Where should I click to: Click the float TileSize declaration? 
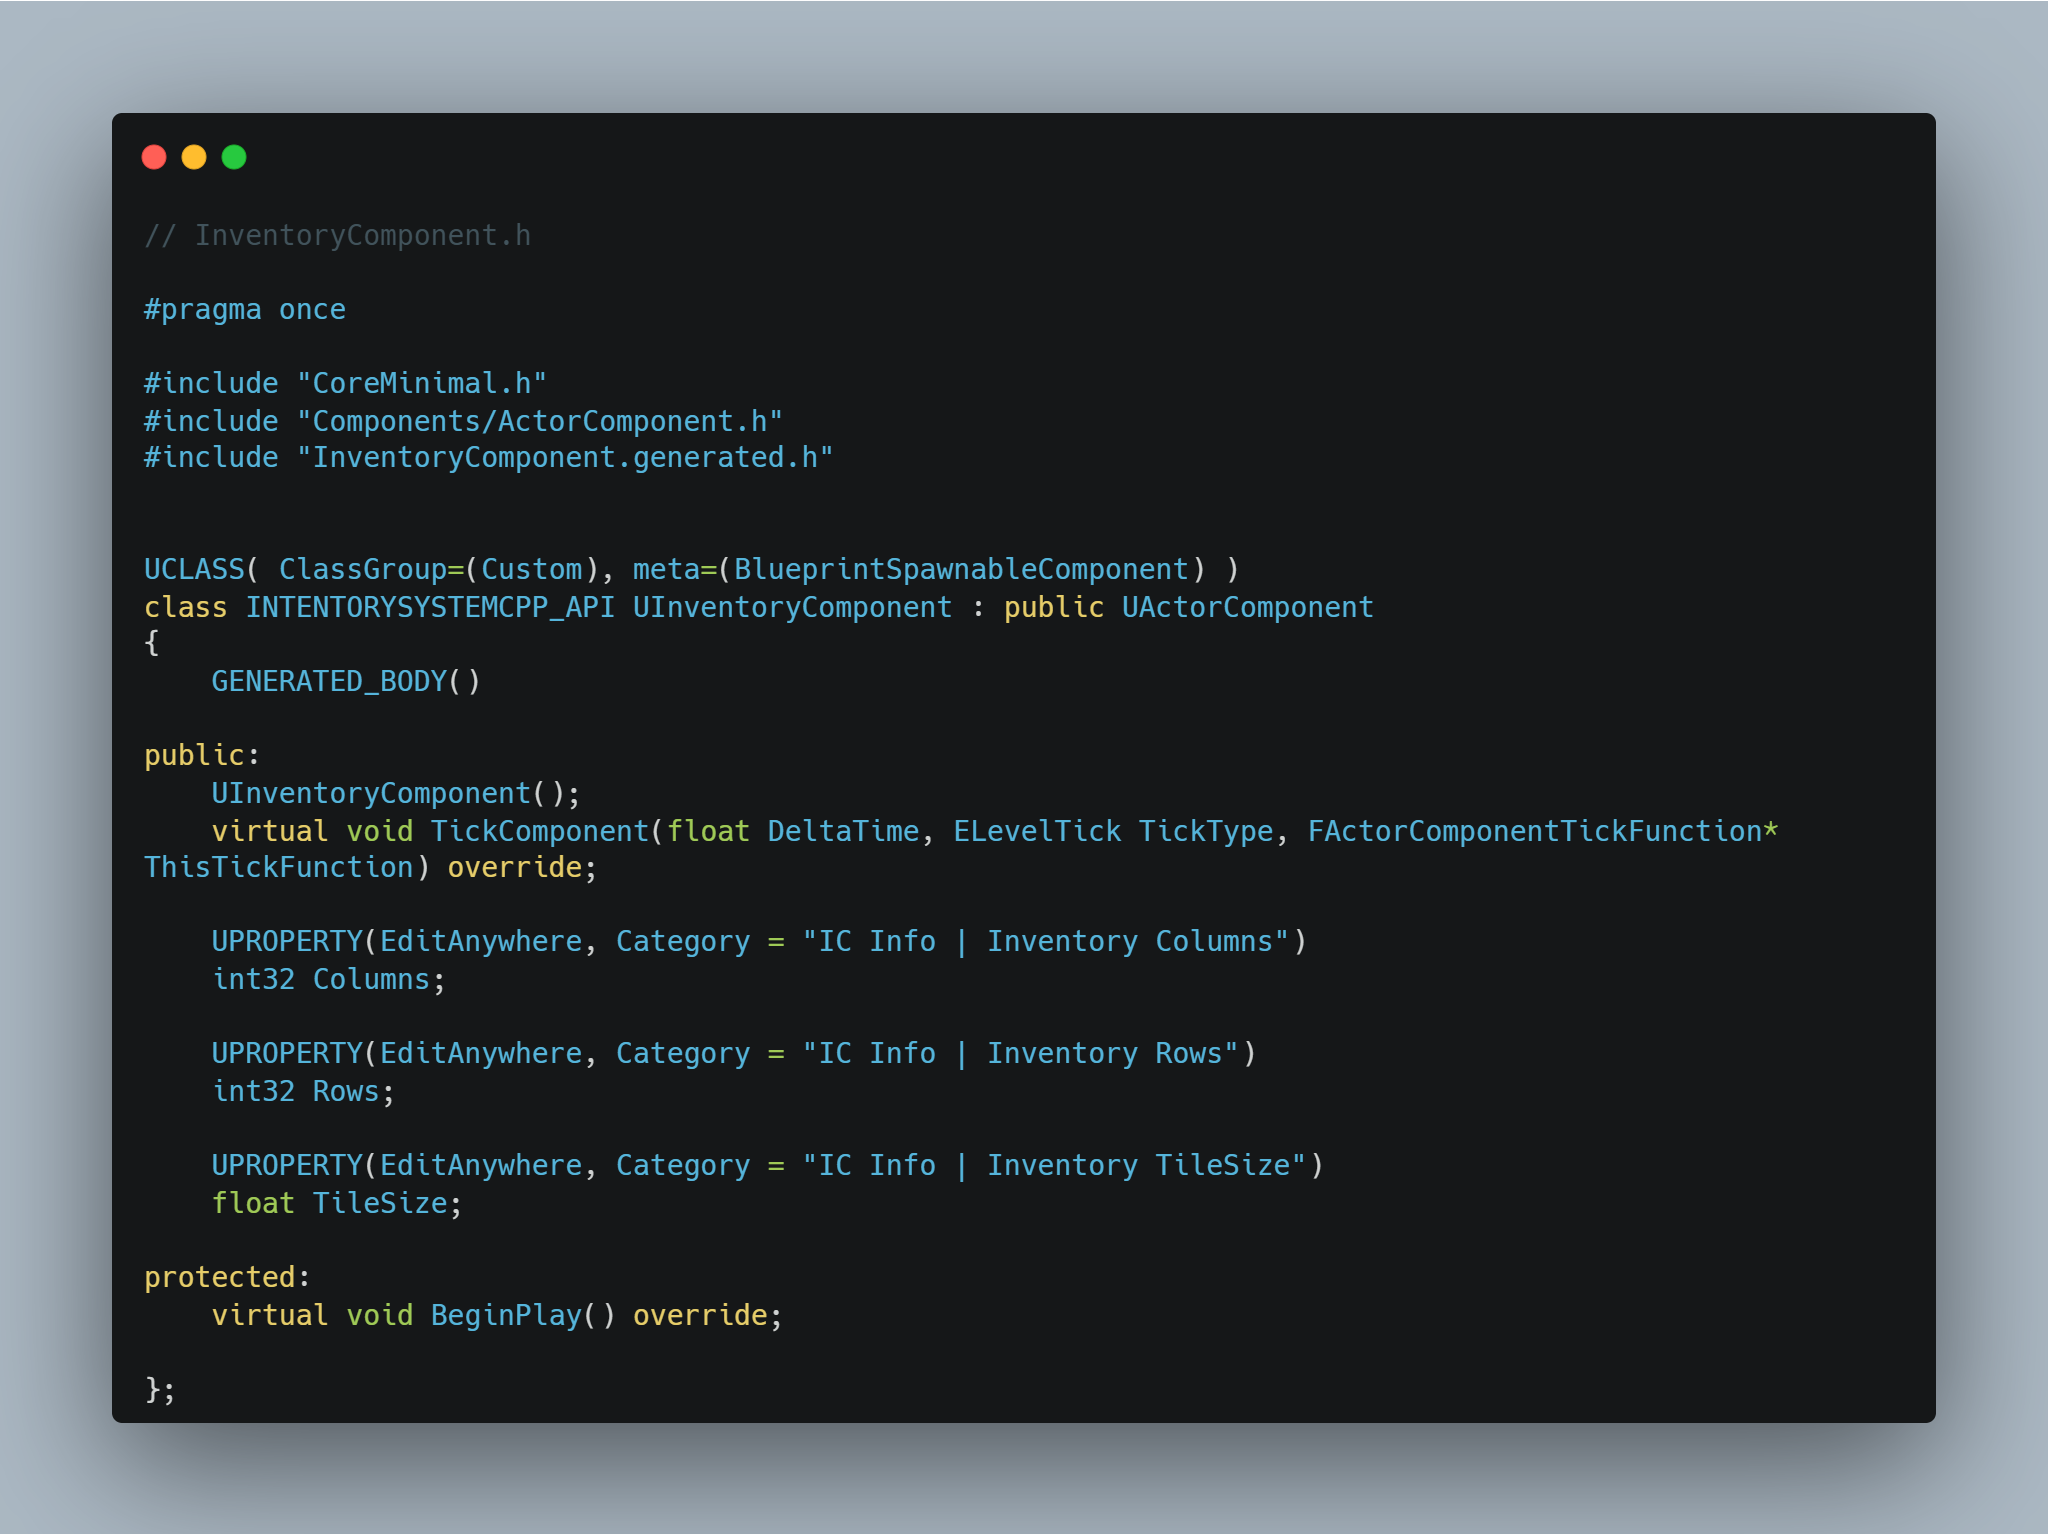(336, 1204)
